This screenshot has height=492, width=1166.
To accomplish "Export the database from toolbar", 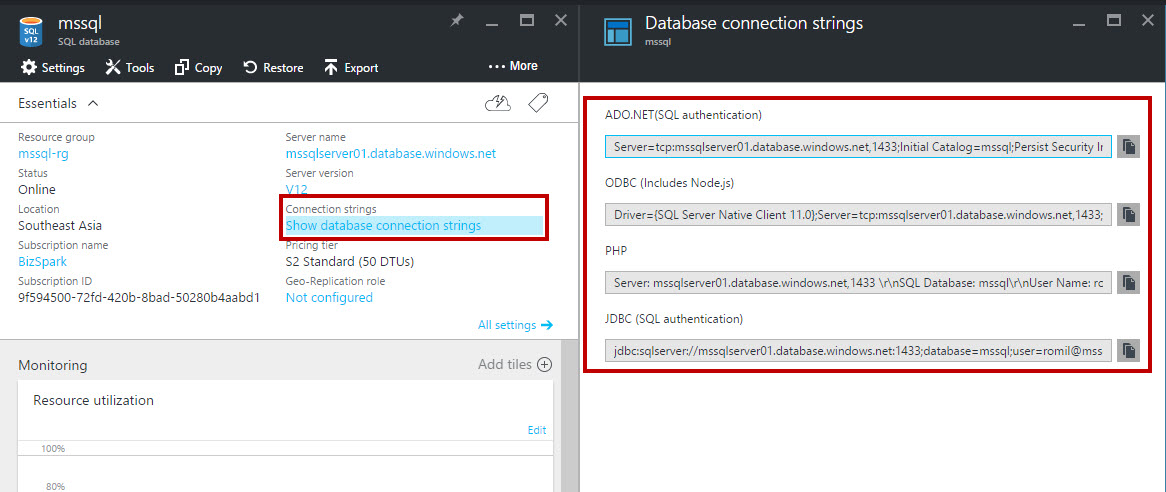I will click(350, 68).
